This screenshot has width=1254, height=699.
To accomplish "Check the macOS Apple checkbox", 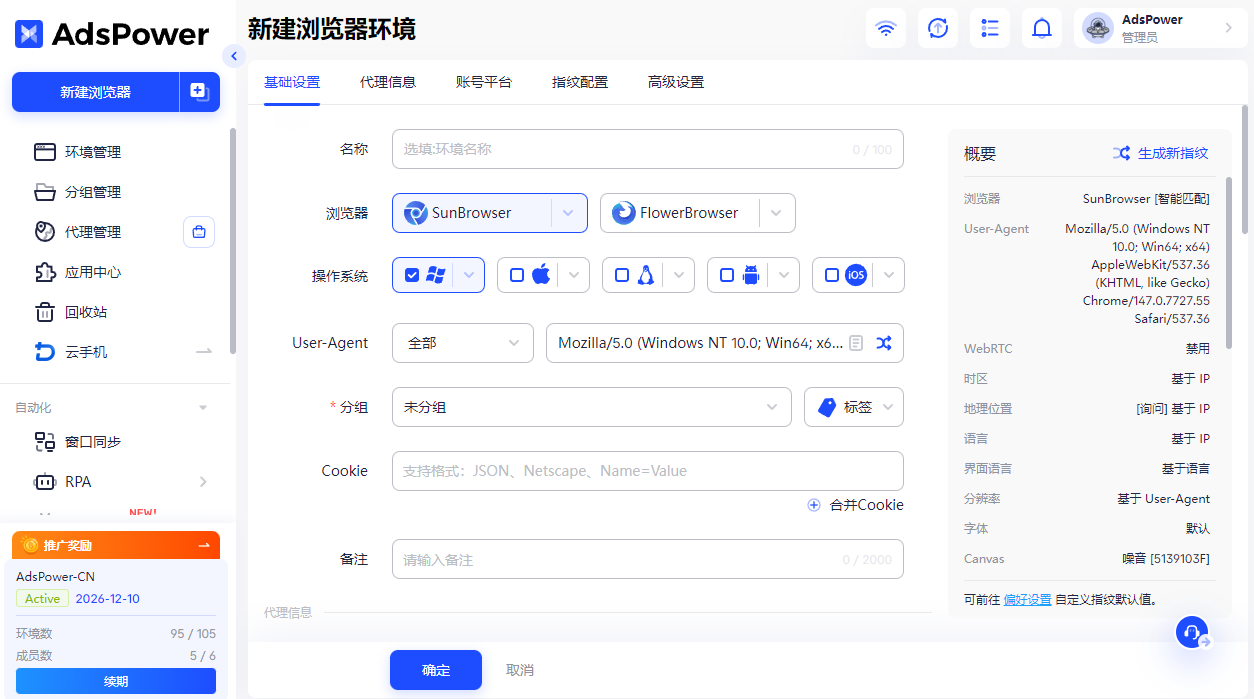I will [517, 275].
